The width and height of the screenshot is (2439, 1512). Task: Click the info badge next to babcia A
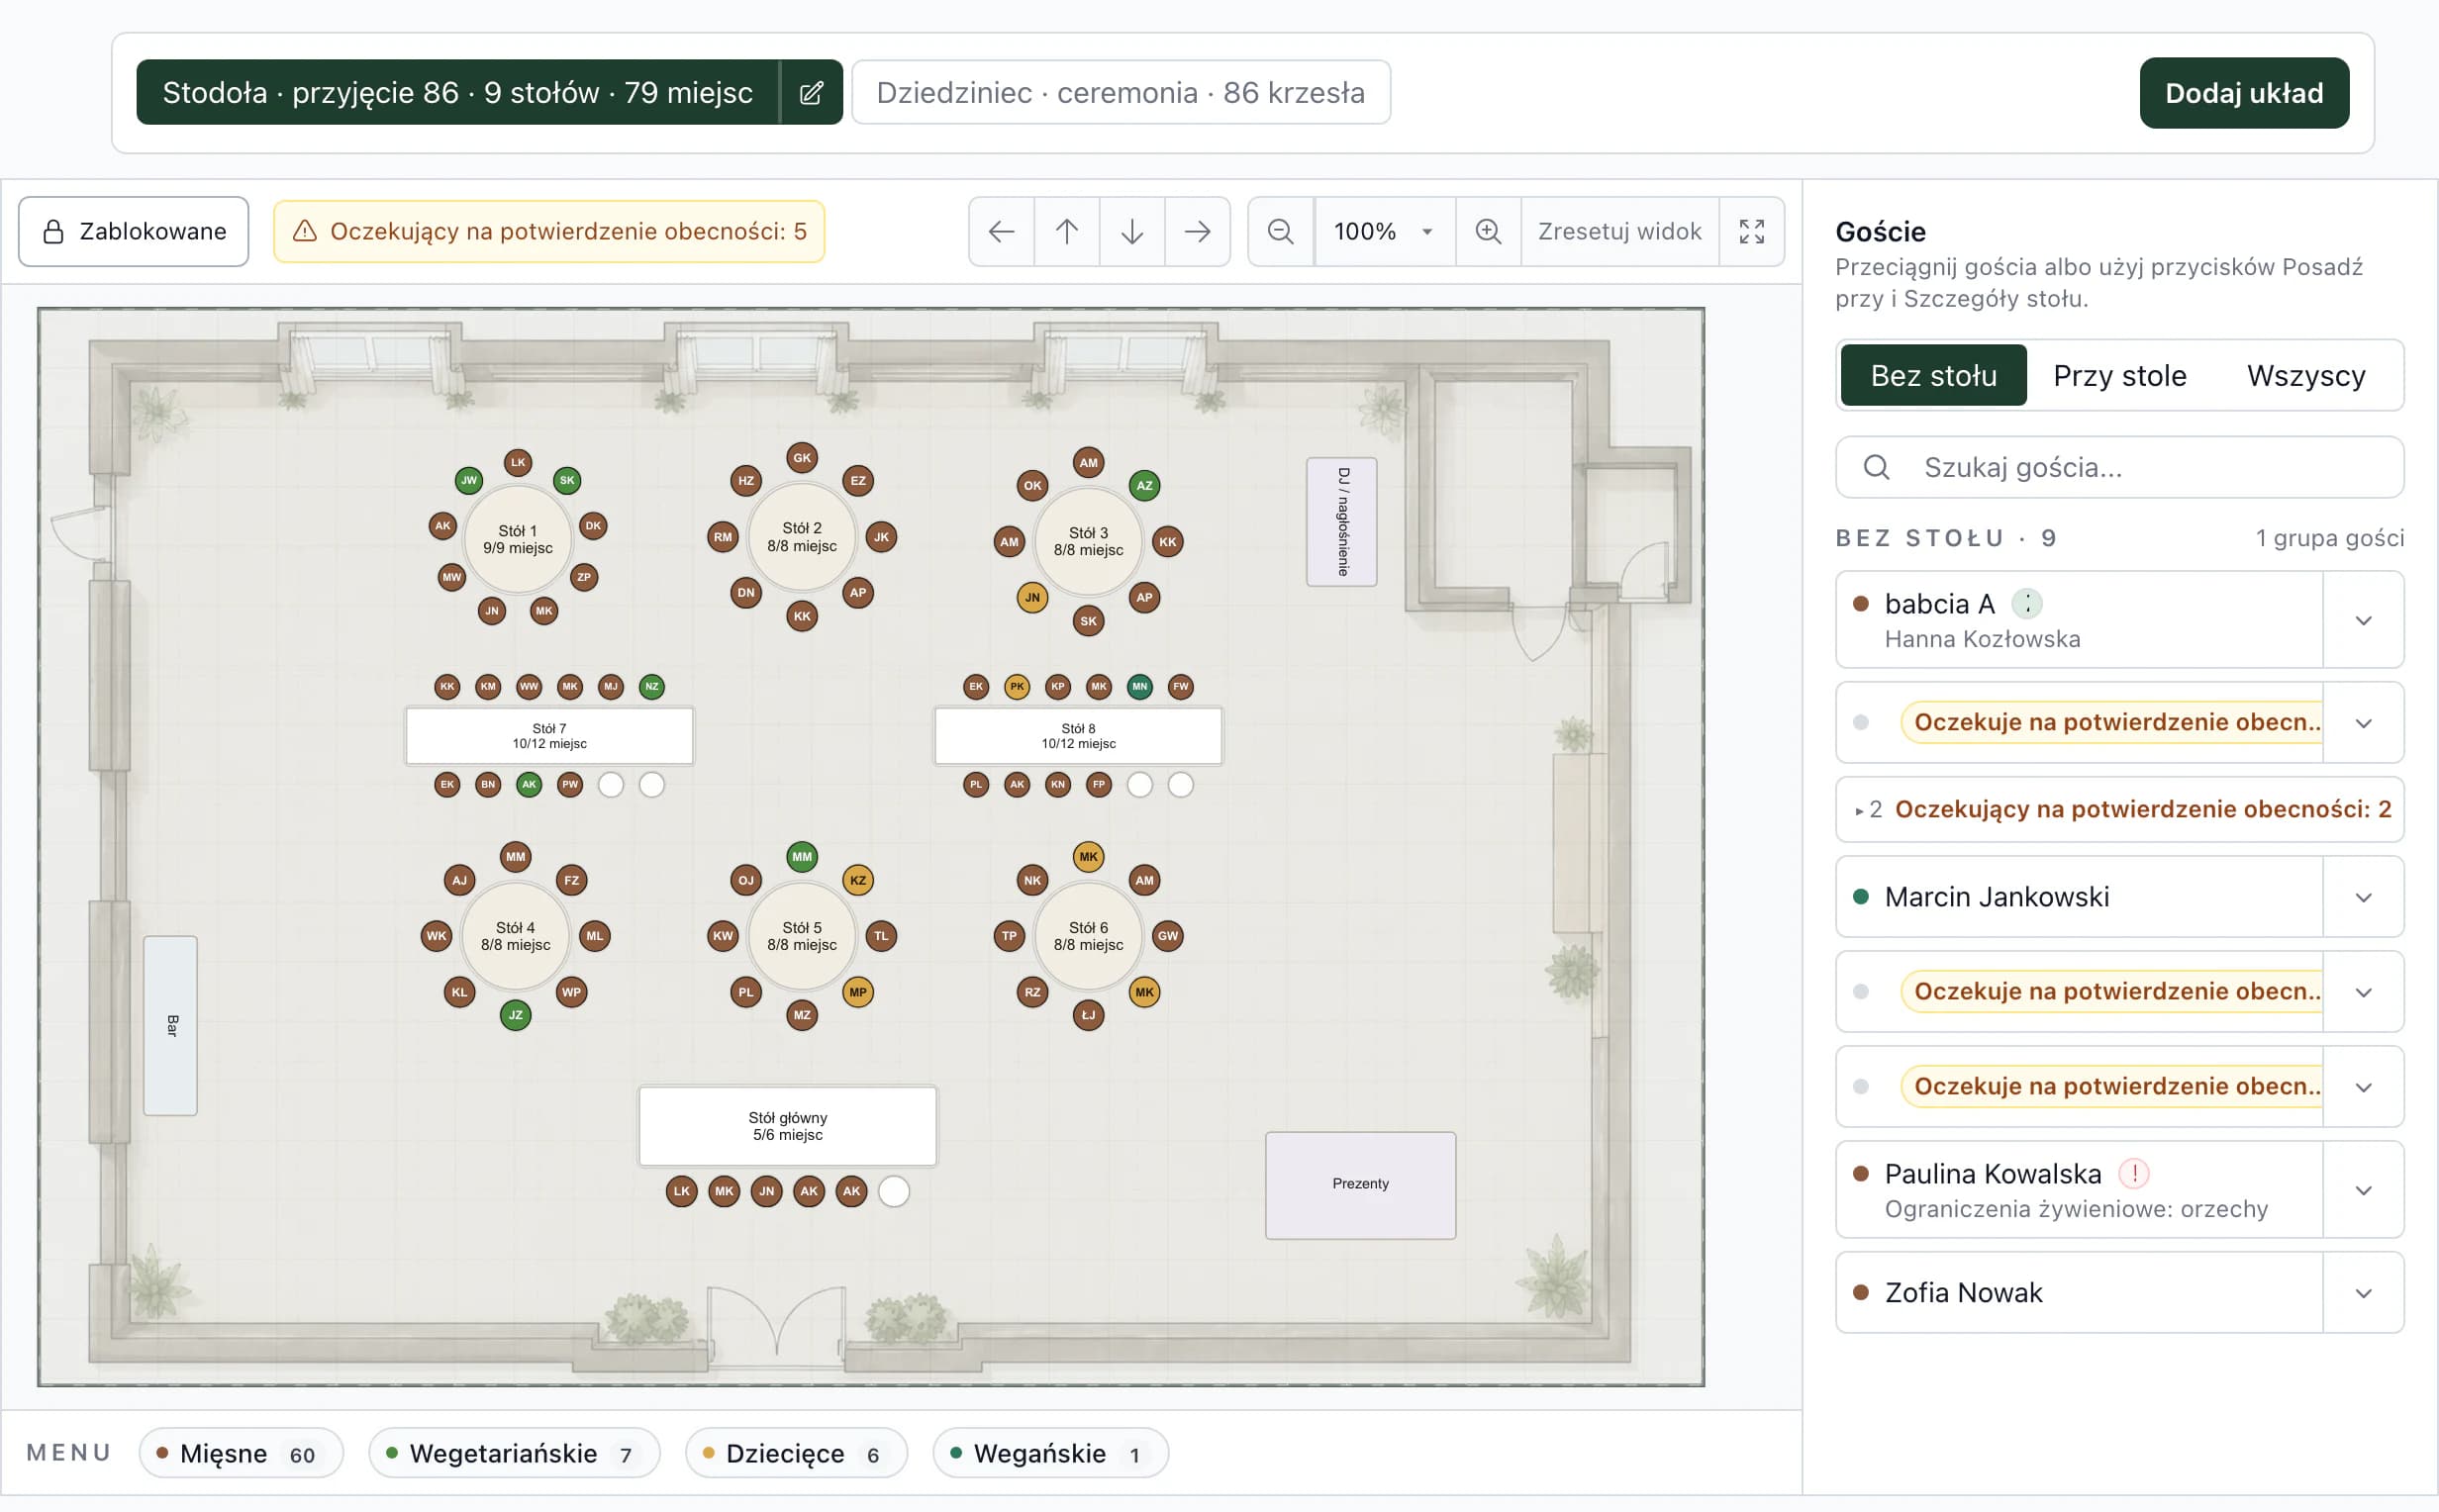[2027, 603]
